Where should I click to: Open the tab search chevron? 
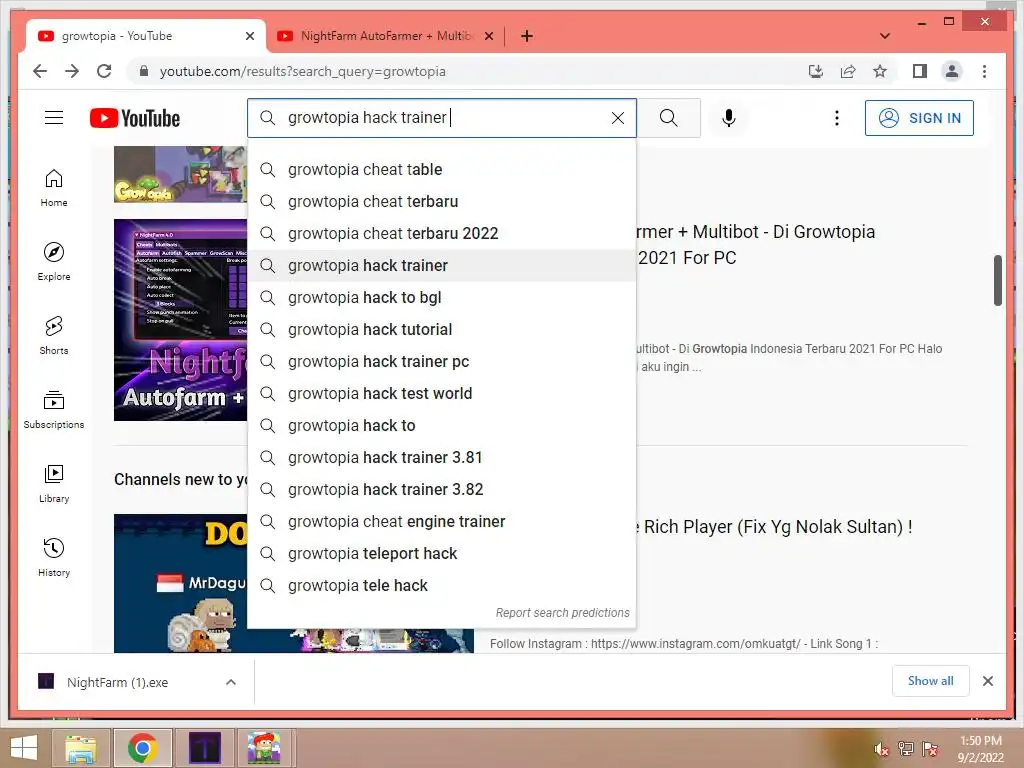(x=884, y=36)
